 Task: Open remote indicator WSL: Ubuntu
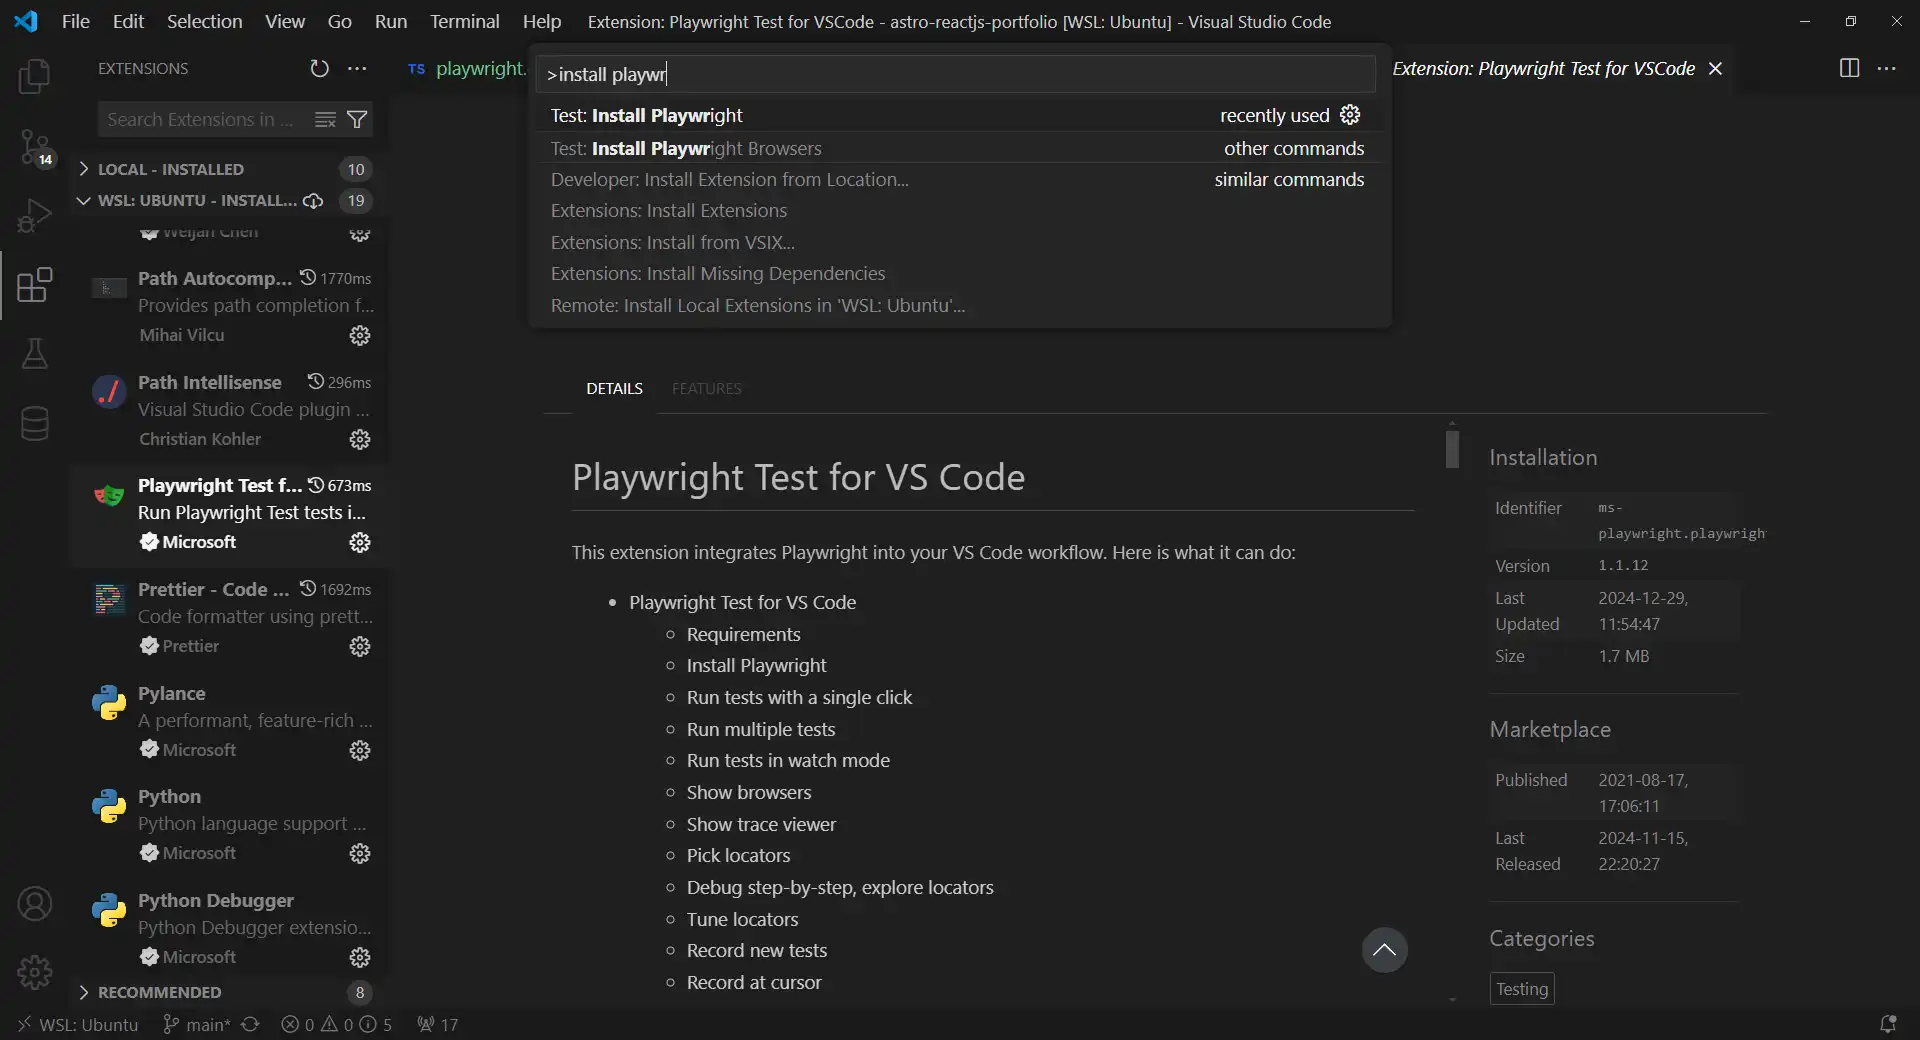(x=78, y=1025)
